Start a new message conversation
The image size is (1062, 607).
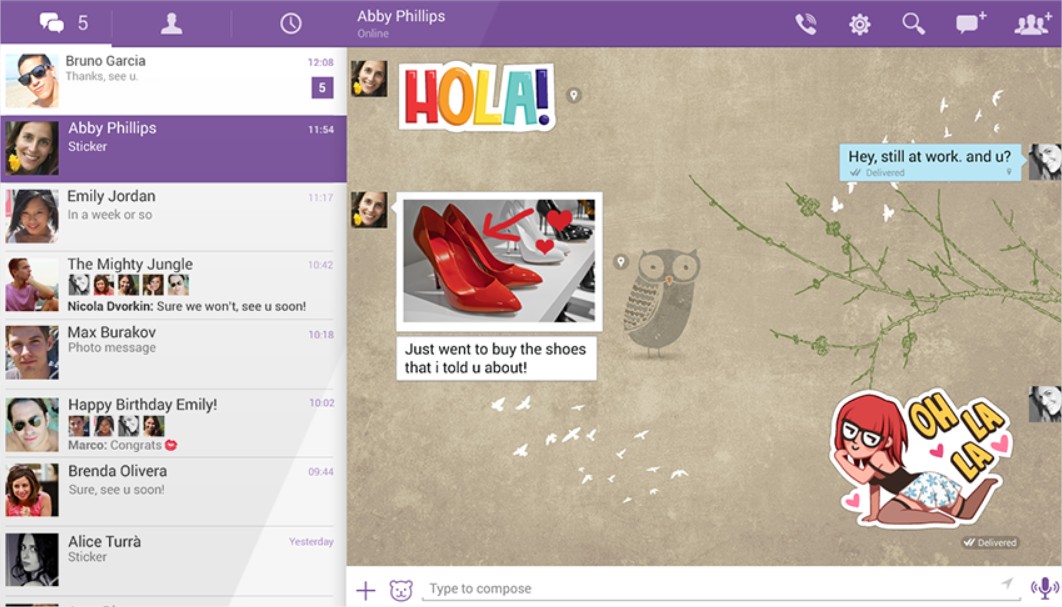970,24
